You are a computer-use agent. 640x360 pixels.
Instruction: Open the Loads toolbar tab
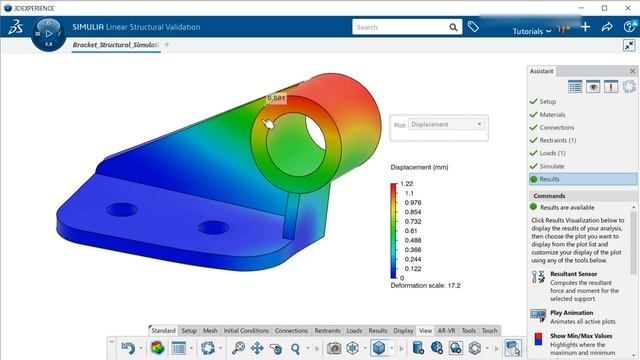click(354, 331)
